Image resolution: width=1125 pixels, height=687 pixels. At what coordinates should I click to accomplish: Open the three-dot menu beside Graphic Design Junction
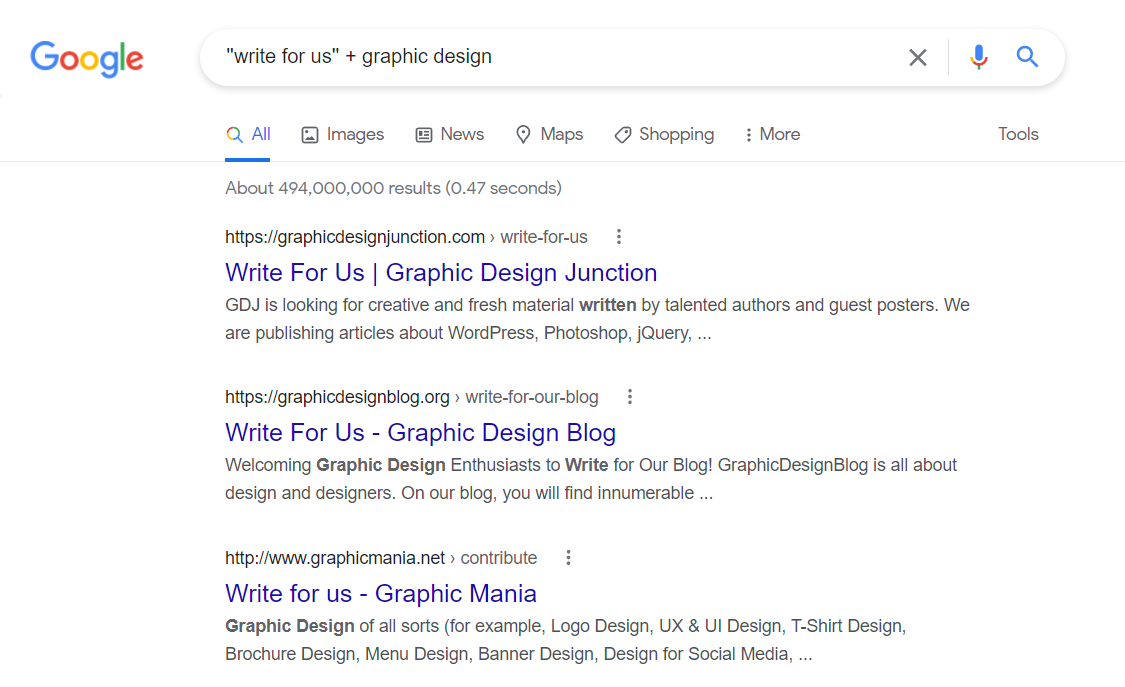pos(619,236)
